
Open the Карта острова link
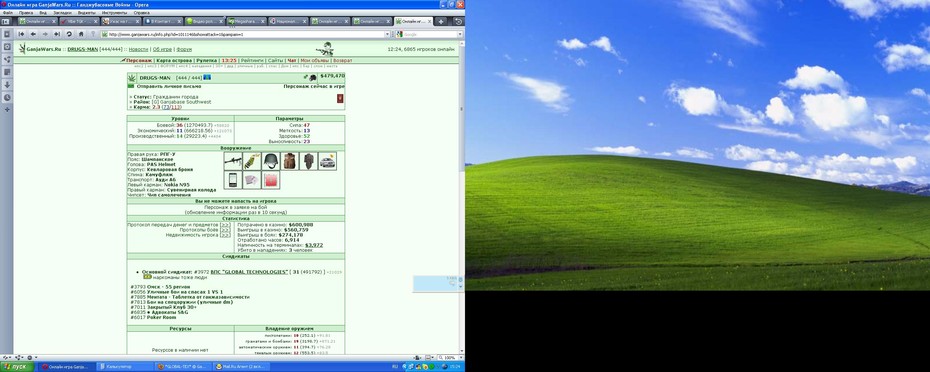coord(174,61)
